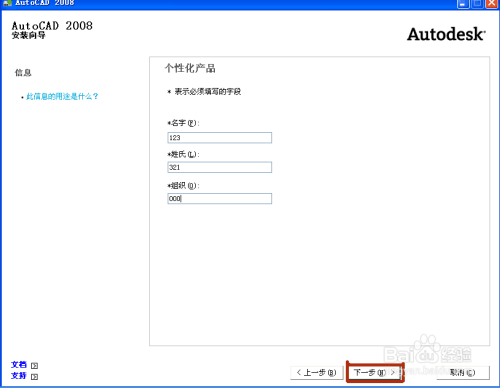Click the first name field containing 123
500x388 pixels.
tap(220, 138)
